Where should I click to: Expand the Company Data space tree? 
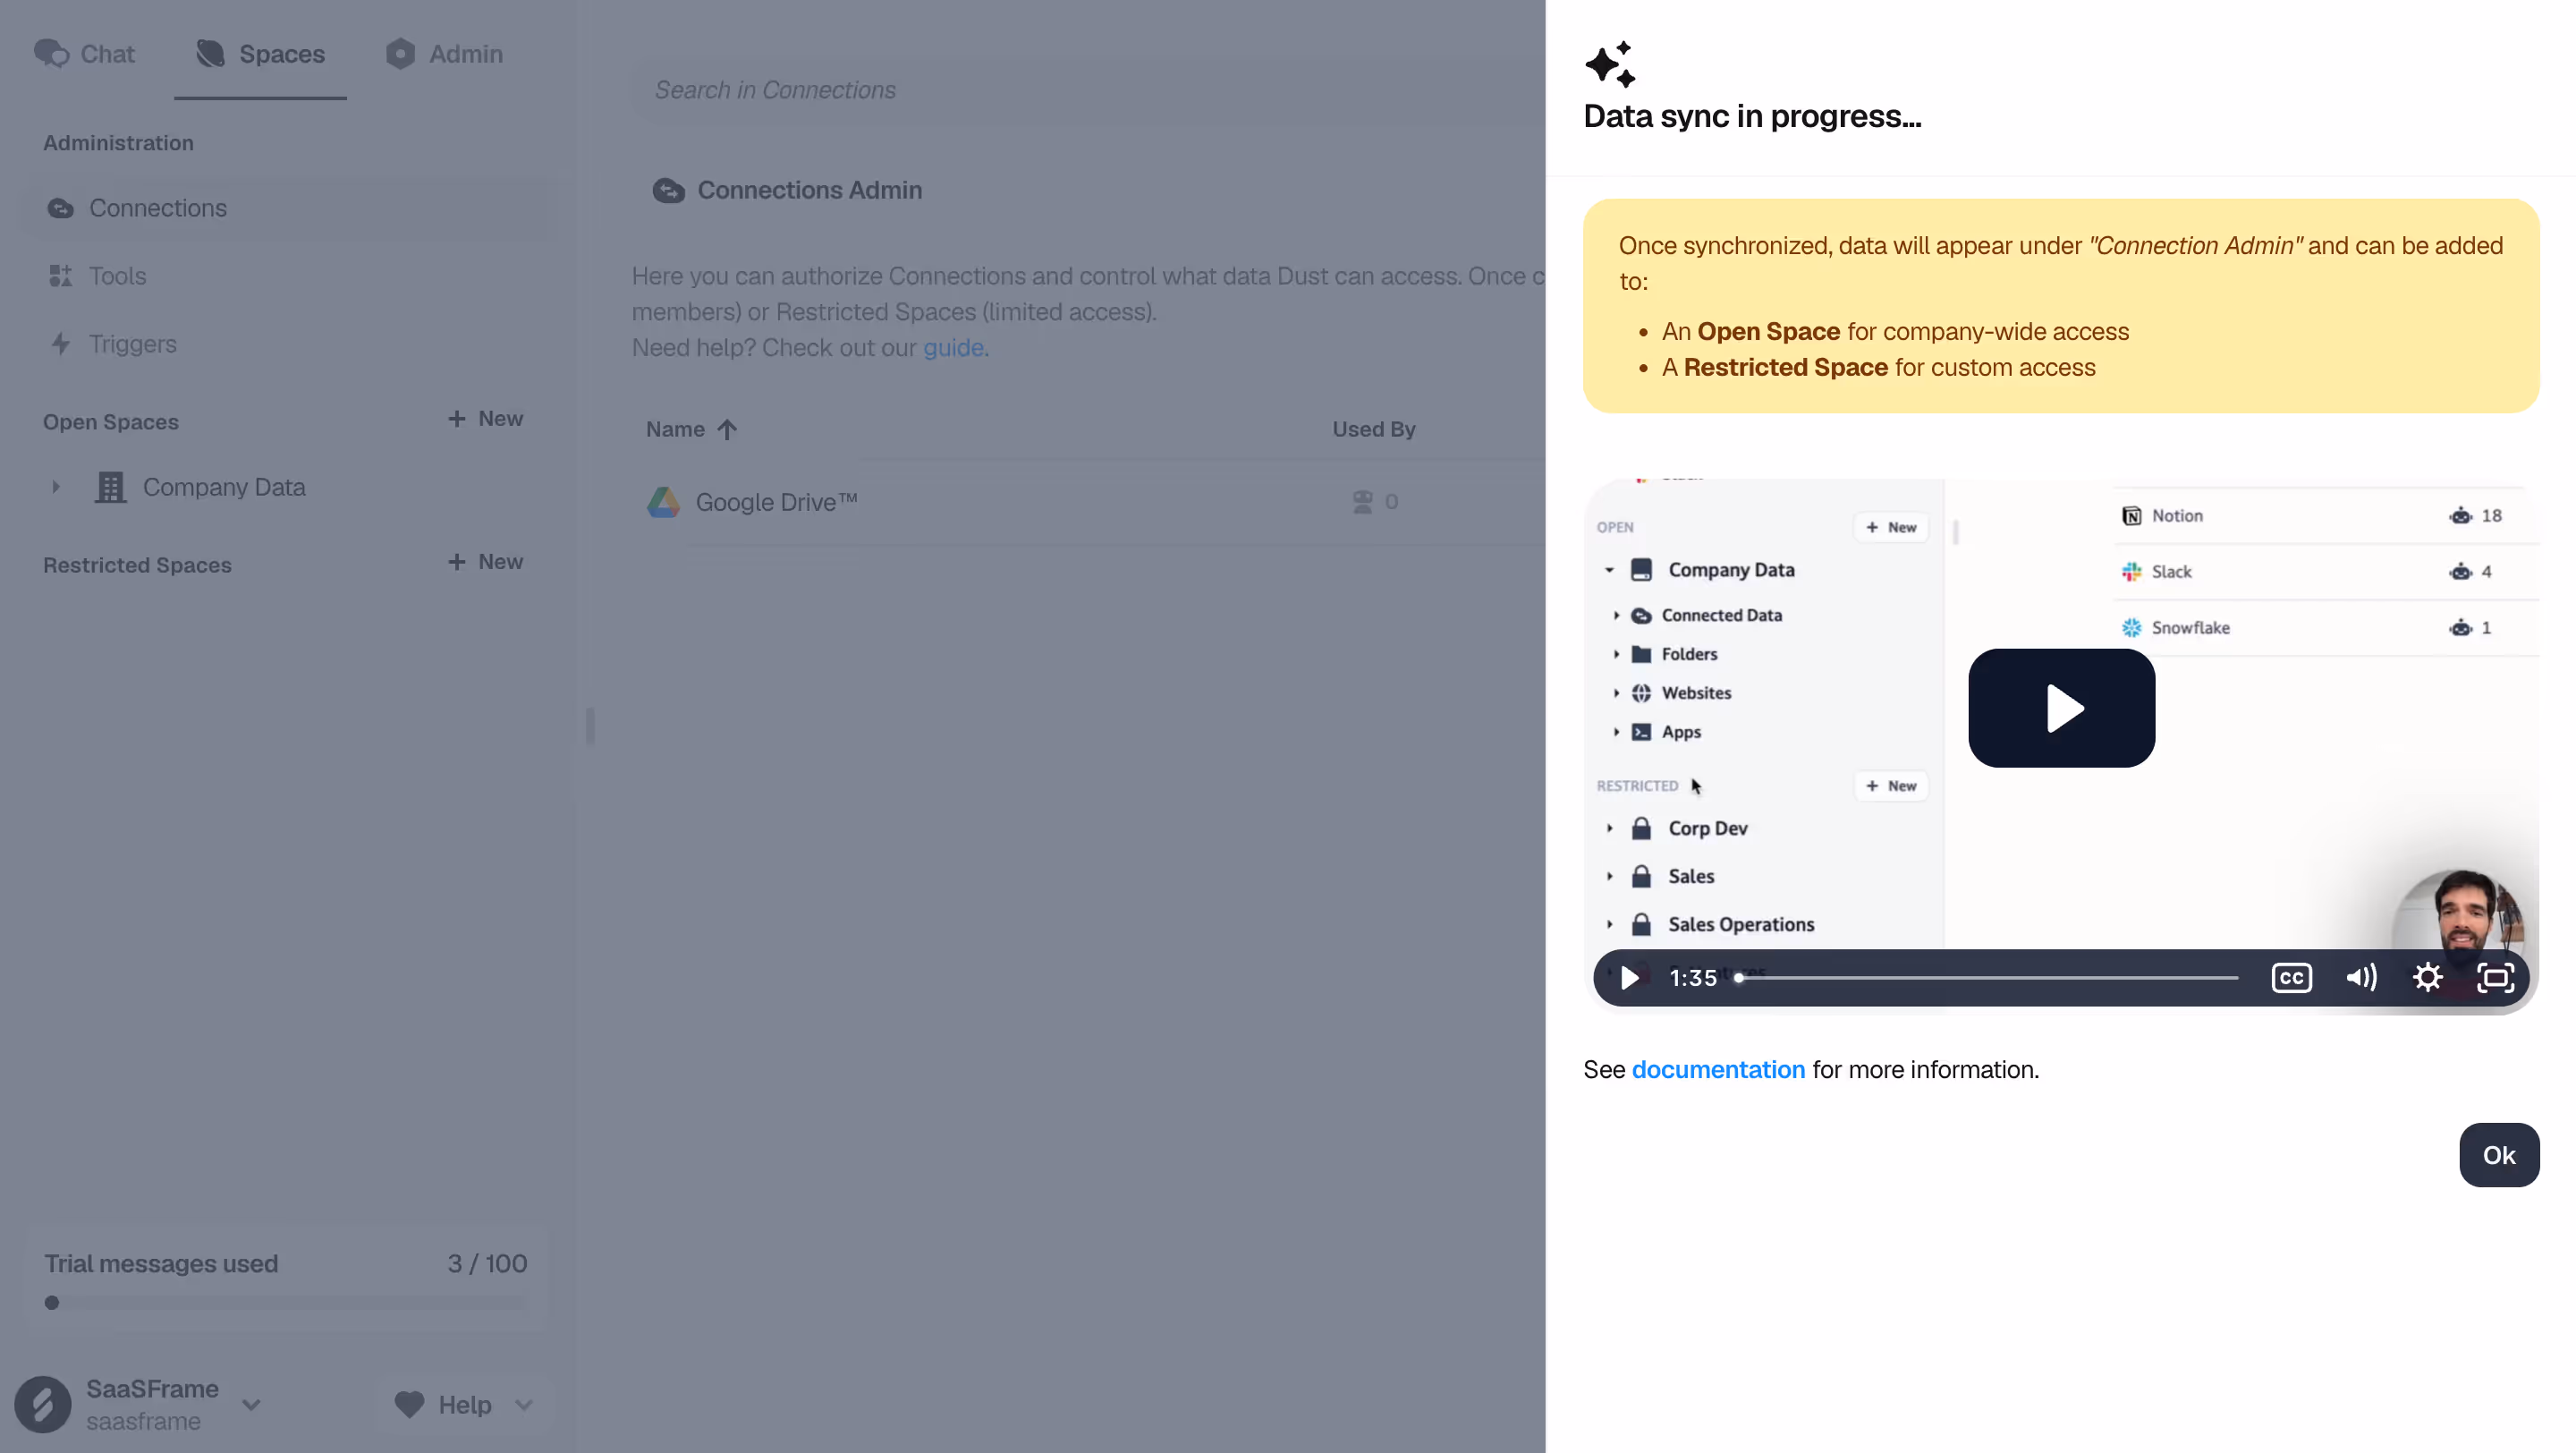click(x=56, y=487)
